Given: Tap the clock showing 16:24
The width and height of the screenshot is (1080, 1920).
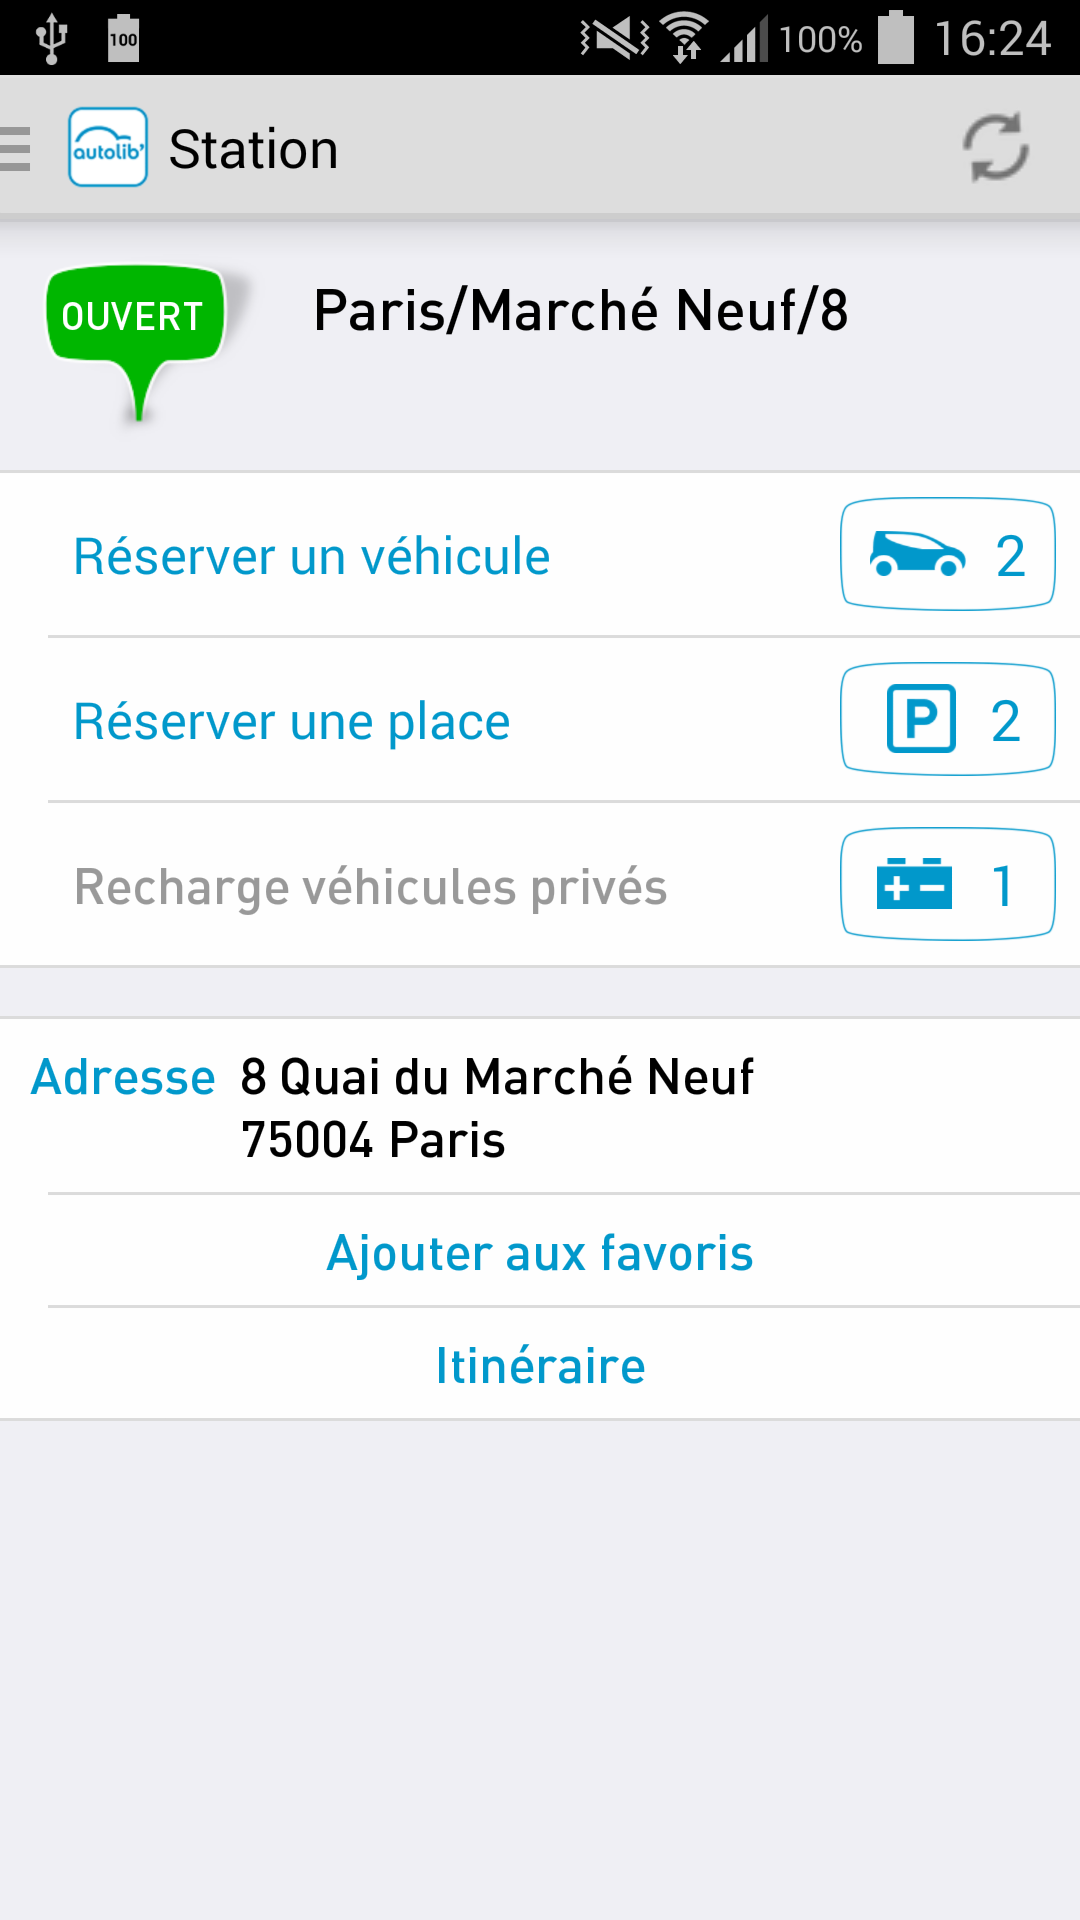Looking at the screenshot, I should click(992, 39).
